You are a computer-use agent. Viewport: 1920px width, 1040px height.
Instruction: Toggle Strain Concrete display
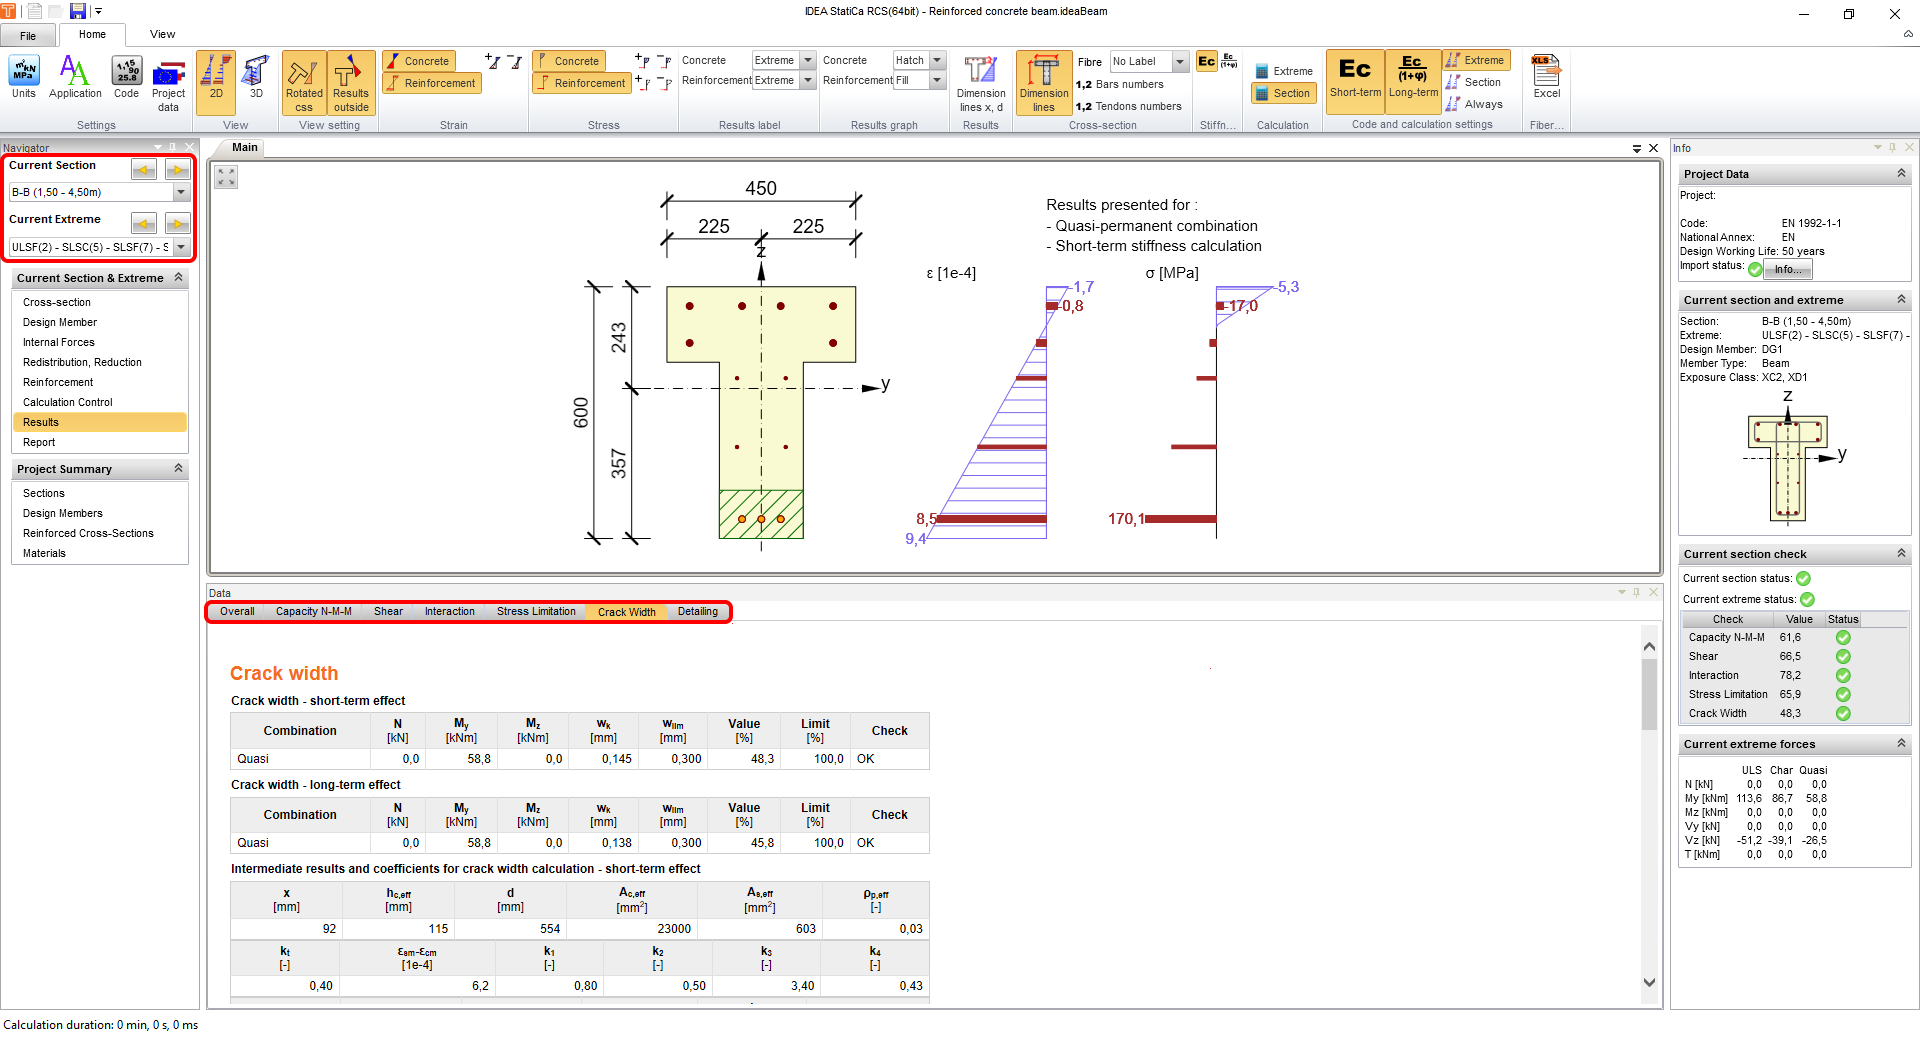coord(419,61)
